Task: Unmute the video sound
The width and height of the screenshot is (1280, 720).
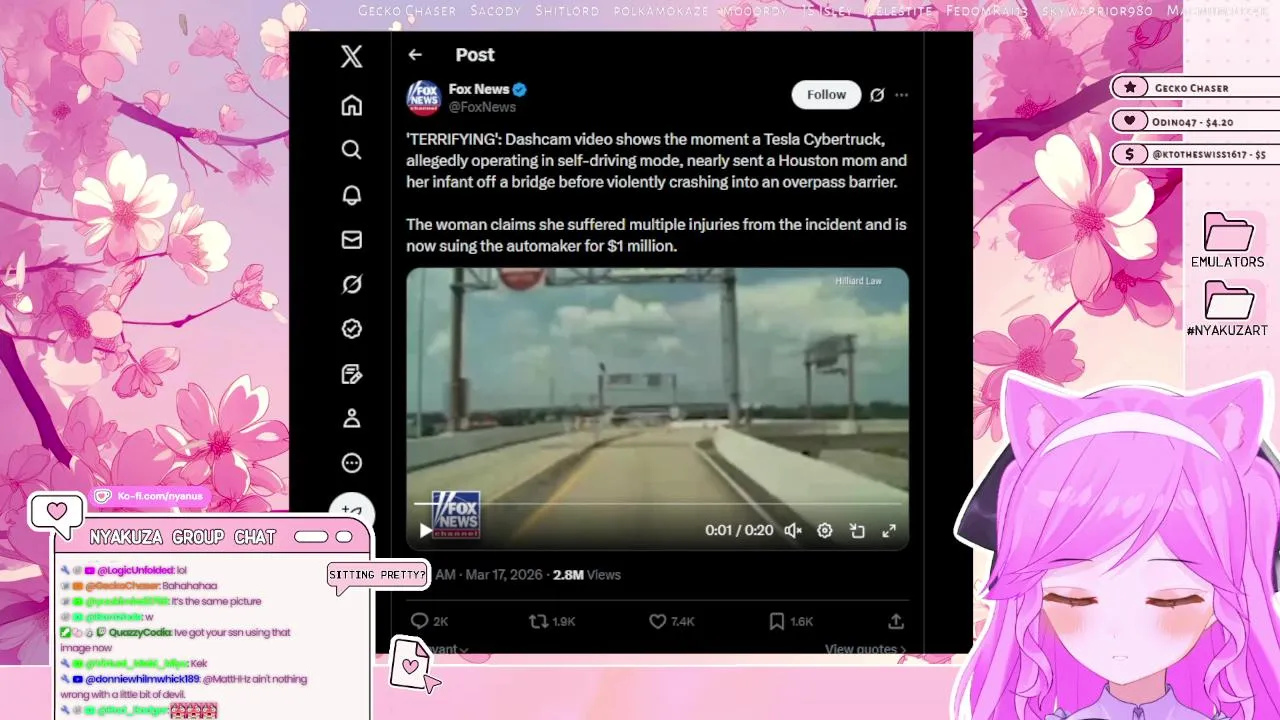Action: coord(793,531)
